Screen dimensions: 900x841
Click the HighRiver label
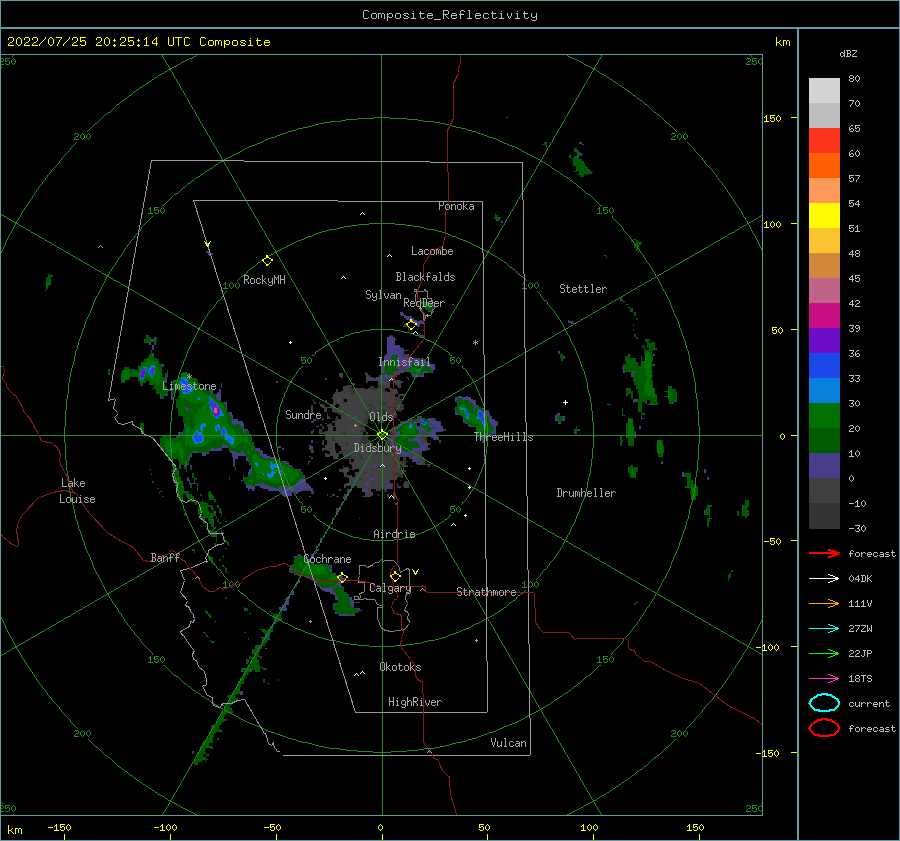click(x=415, y=702)
